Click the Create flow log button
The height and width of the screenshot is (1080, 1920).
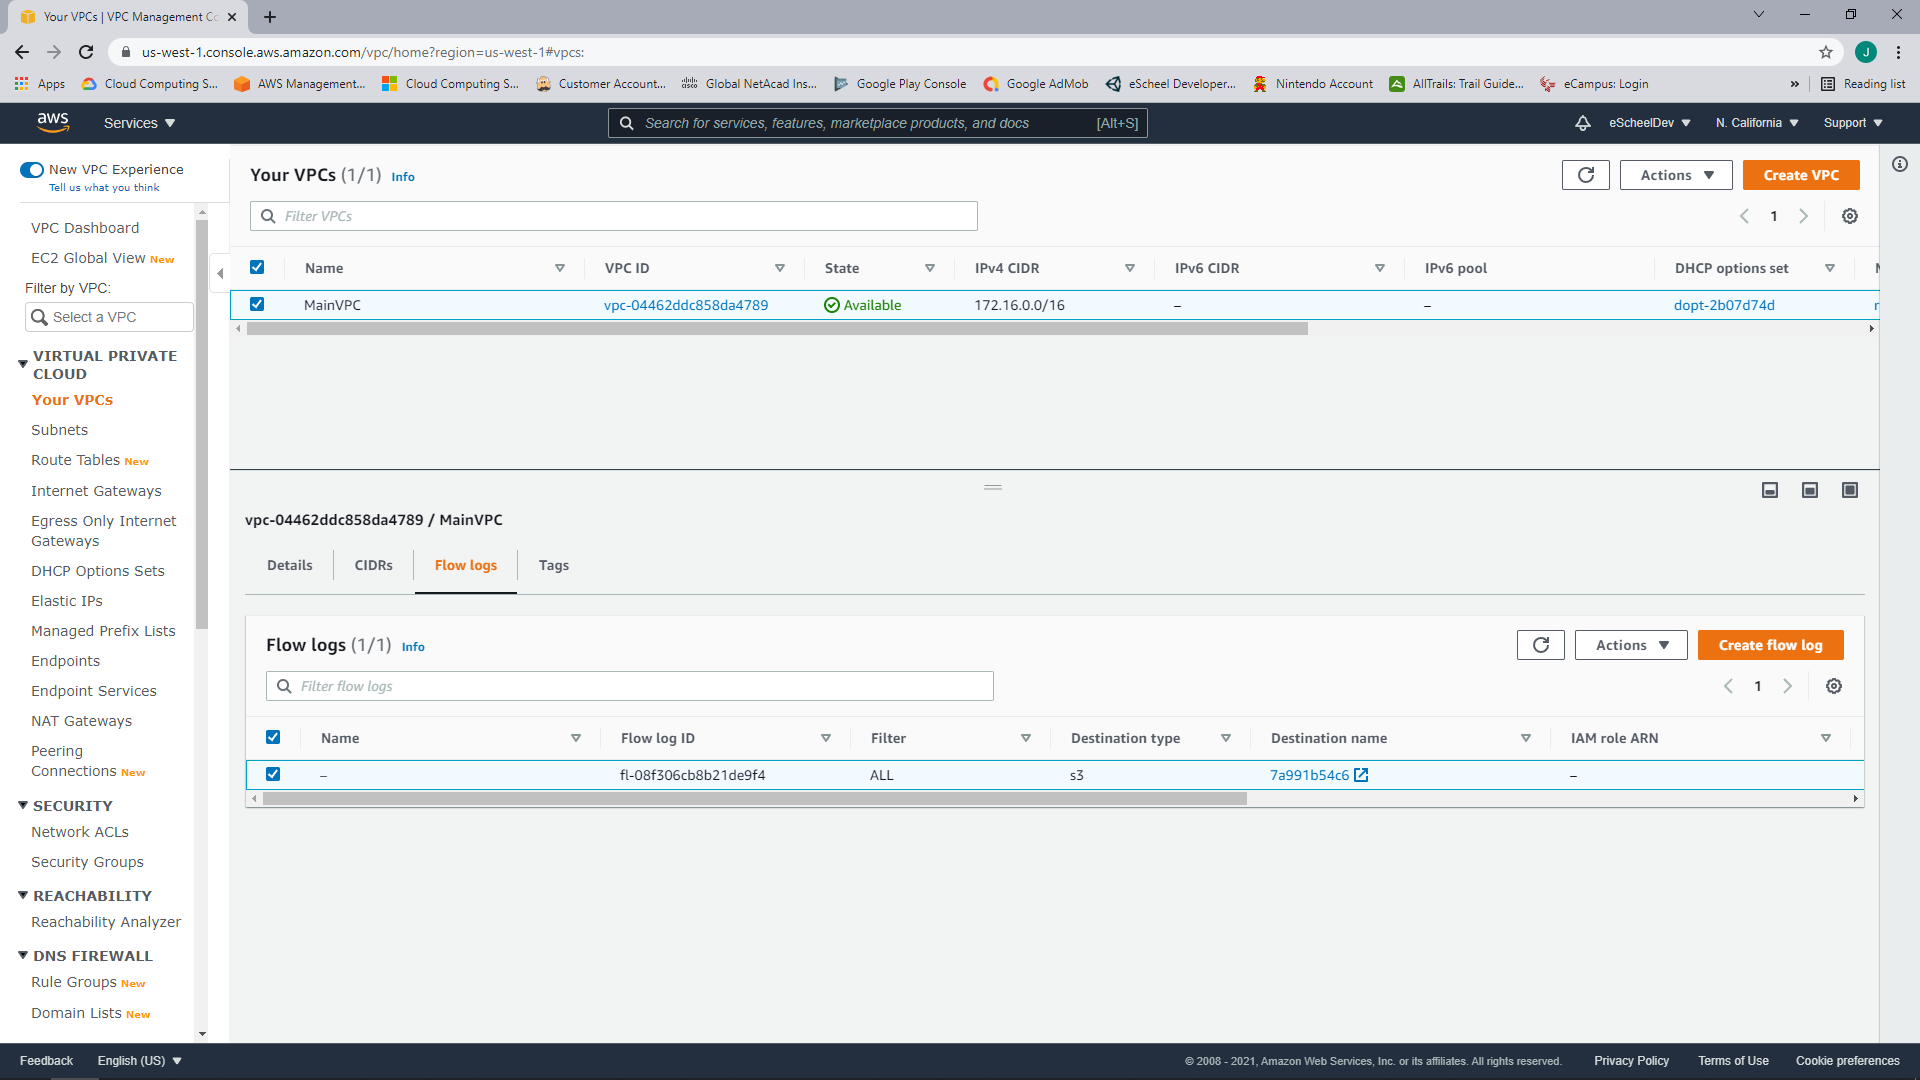click(1770, 645)
